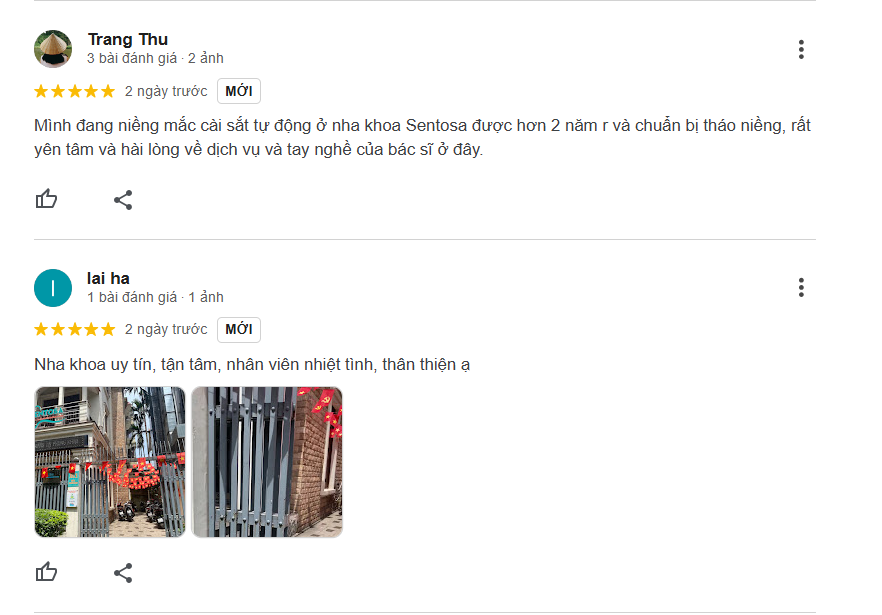
Task: Open more options for Trang Thu's review
Action: click(x=801, y=50)
